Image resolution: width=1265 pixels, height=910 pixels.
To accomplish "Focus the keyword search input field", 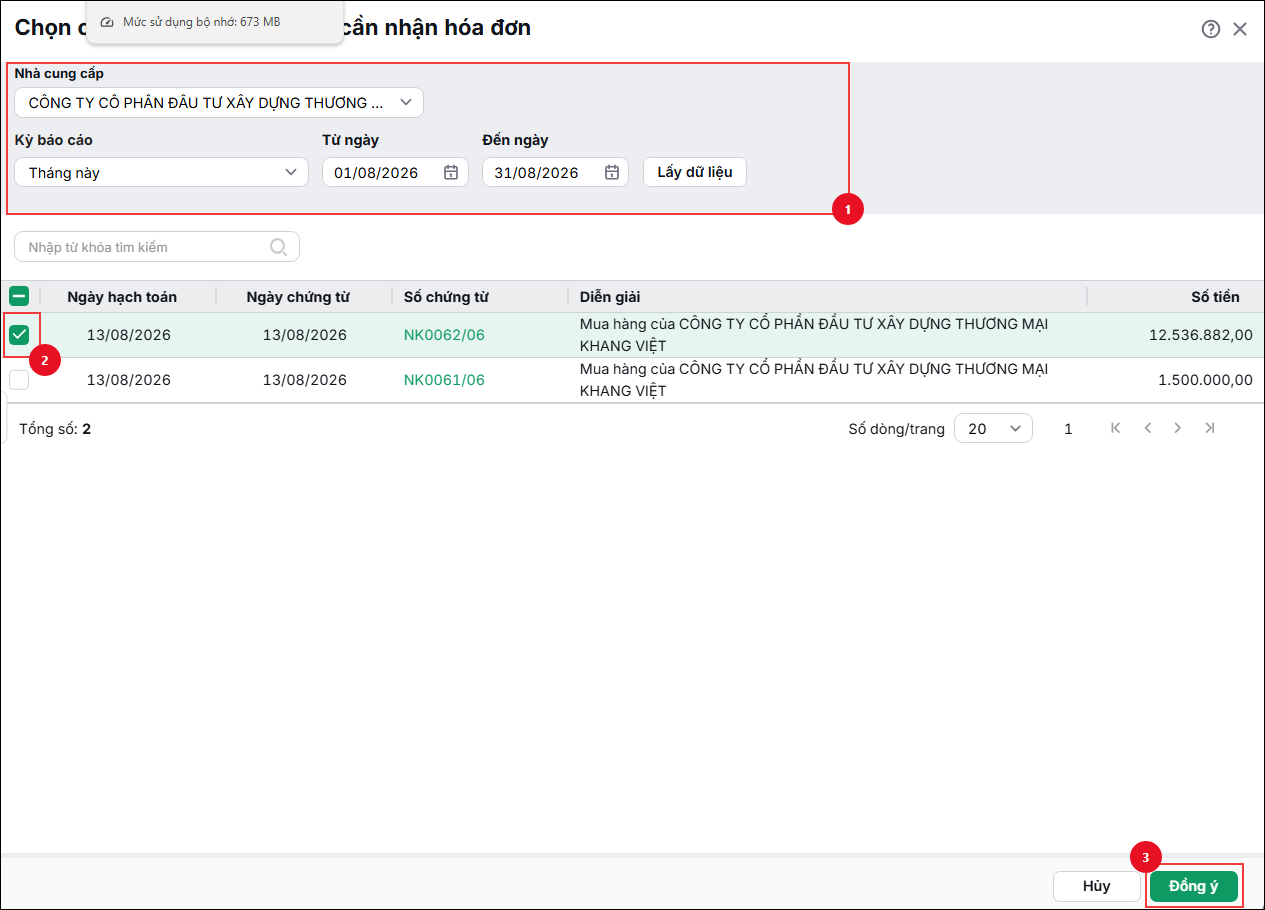I will (157, 247).
